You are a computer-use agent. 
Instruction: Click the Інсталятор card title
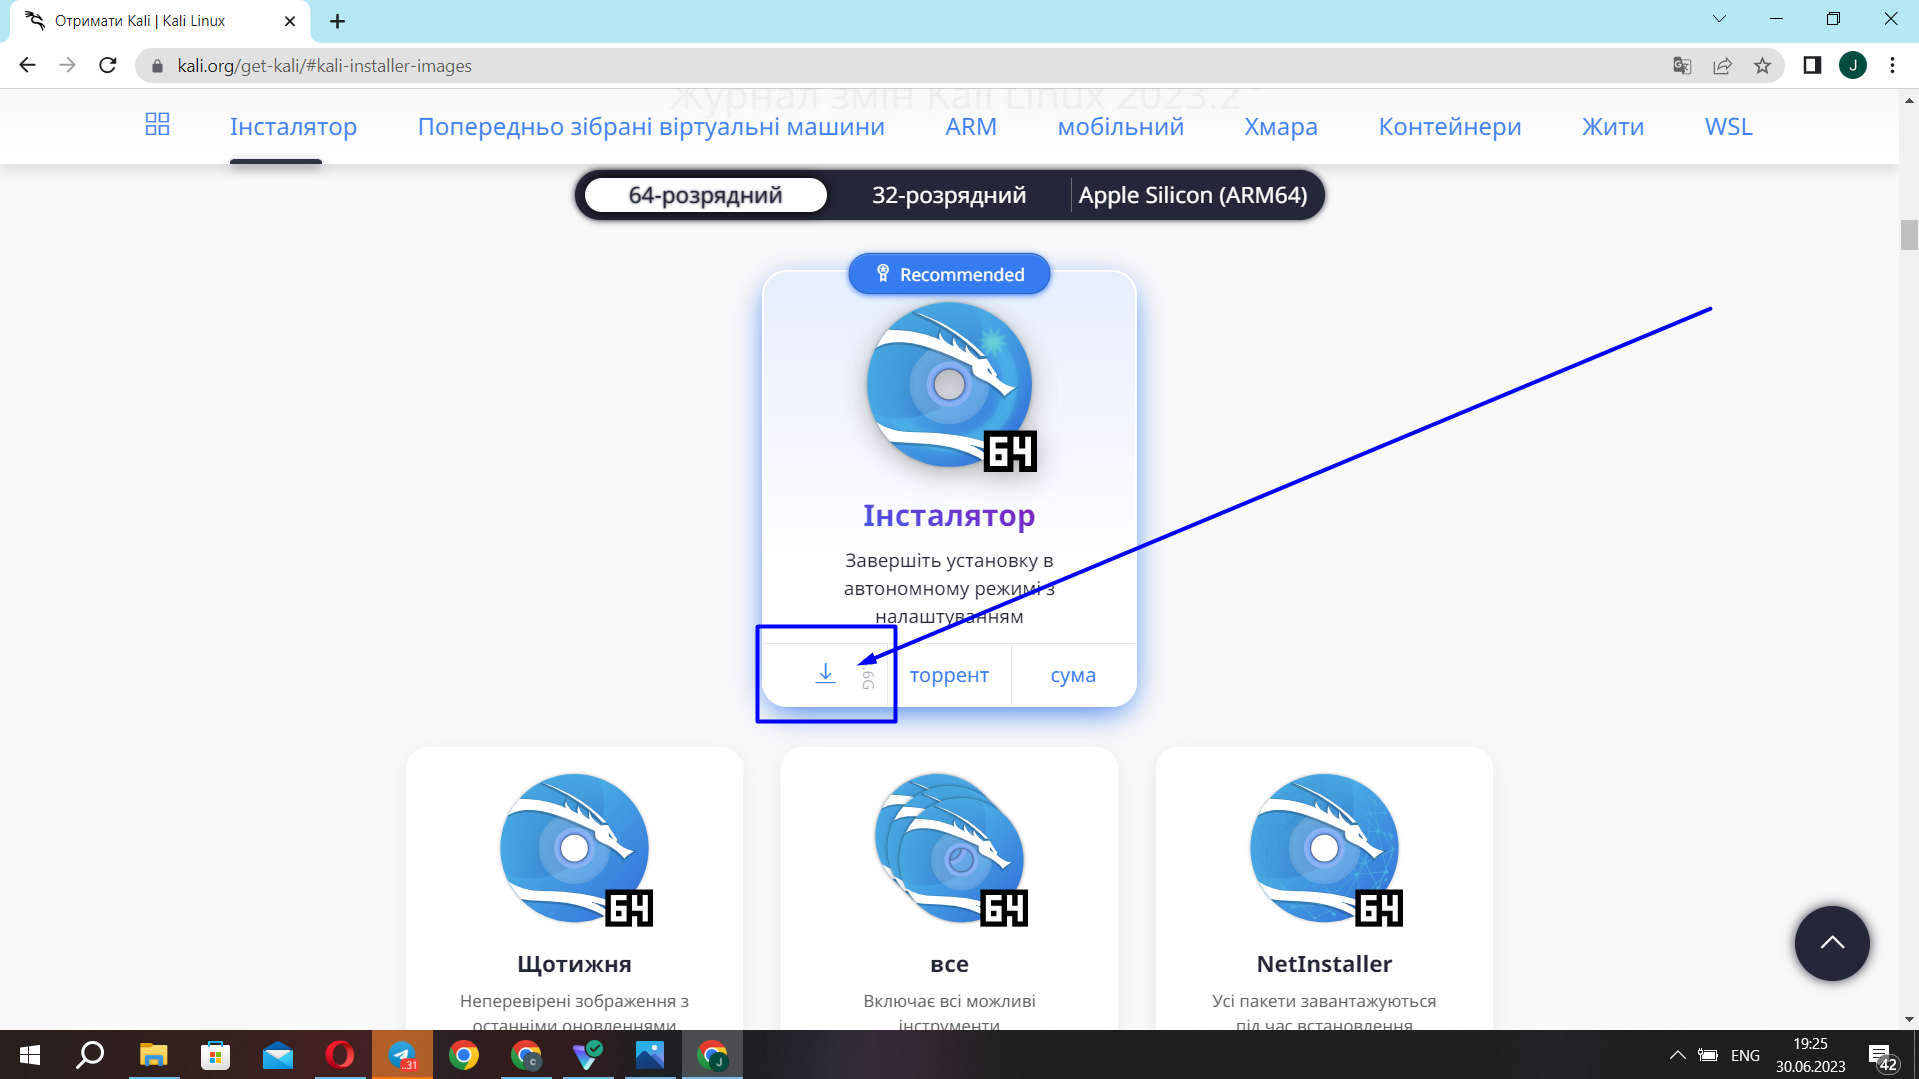tap(949, 515)
